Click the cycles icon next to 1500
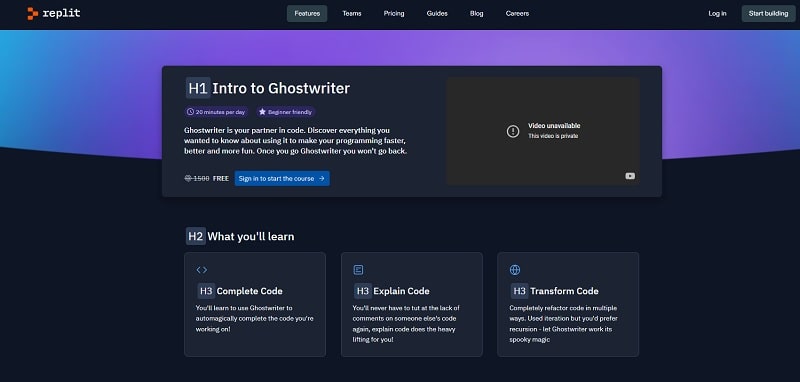The height and width of the screenshot is (382, 800). click(188, 179)
